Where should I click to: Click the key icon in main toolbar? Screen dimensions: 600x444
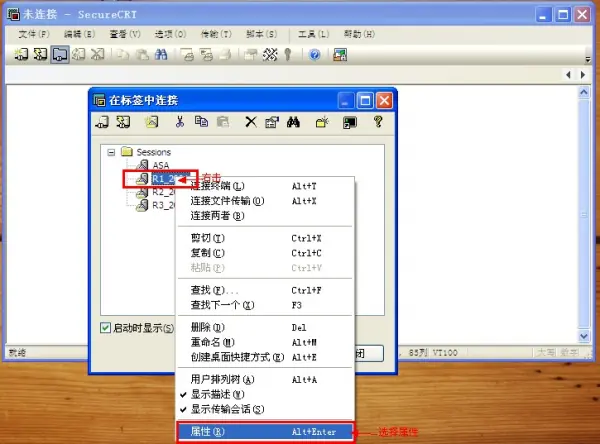click(288, 55)
